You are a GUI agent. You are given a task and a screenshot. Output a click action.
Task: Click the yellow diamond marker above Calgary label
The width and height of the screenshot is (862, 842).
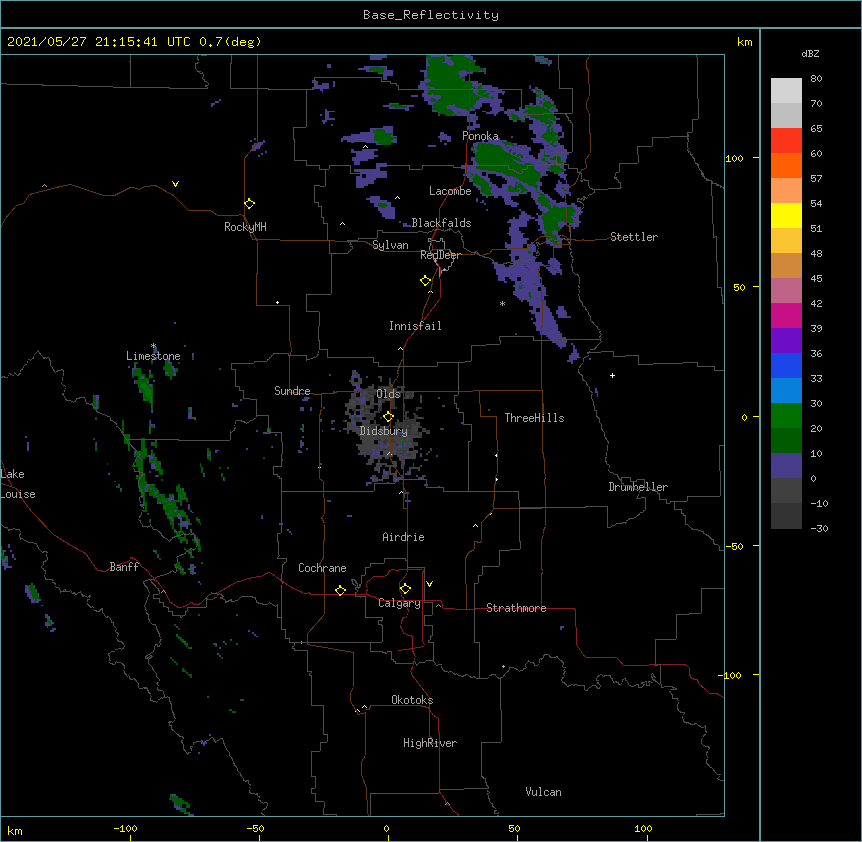(405, 589)
